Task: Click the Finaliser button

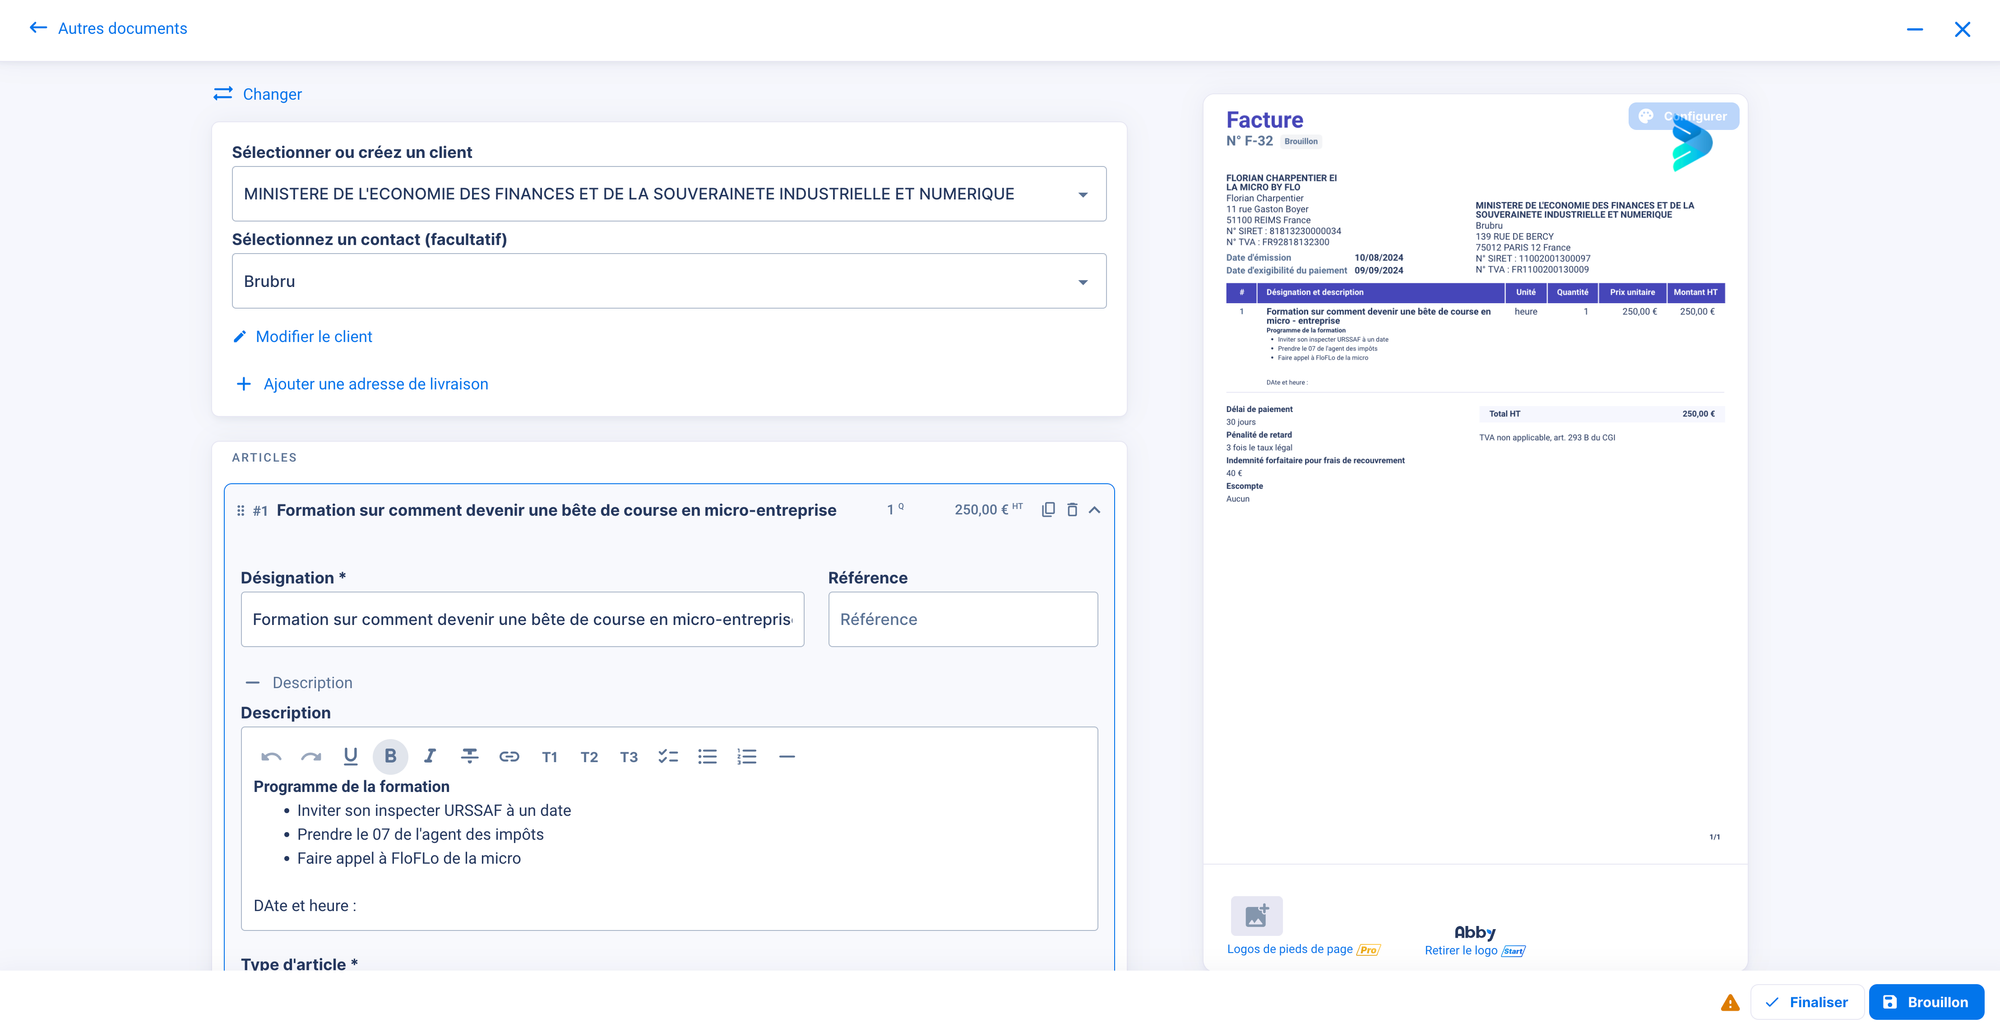Action: [x=1807, y=1002]
